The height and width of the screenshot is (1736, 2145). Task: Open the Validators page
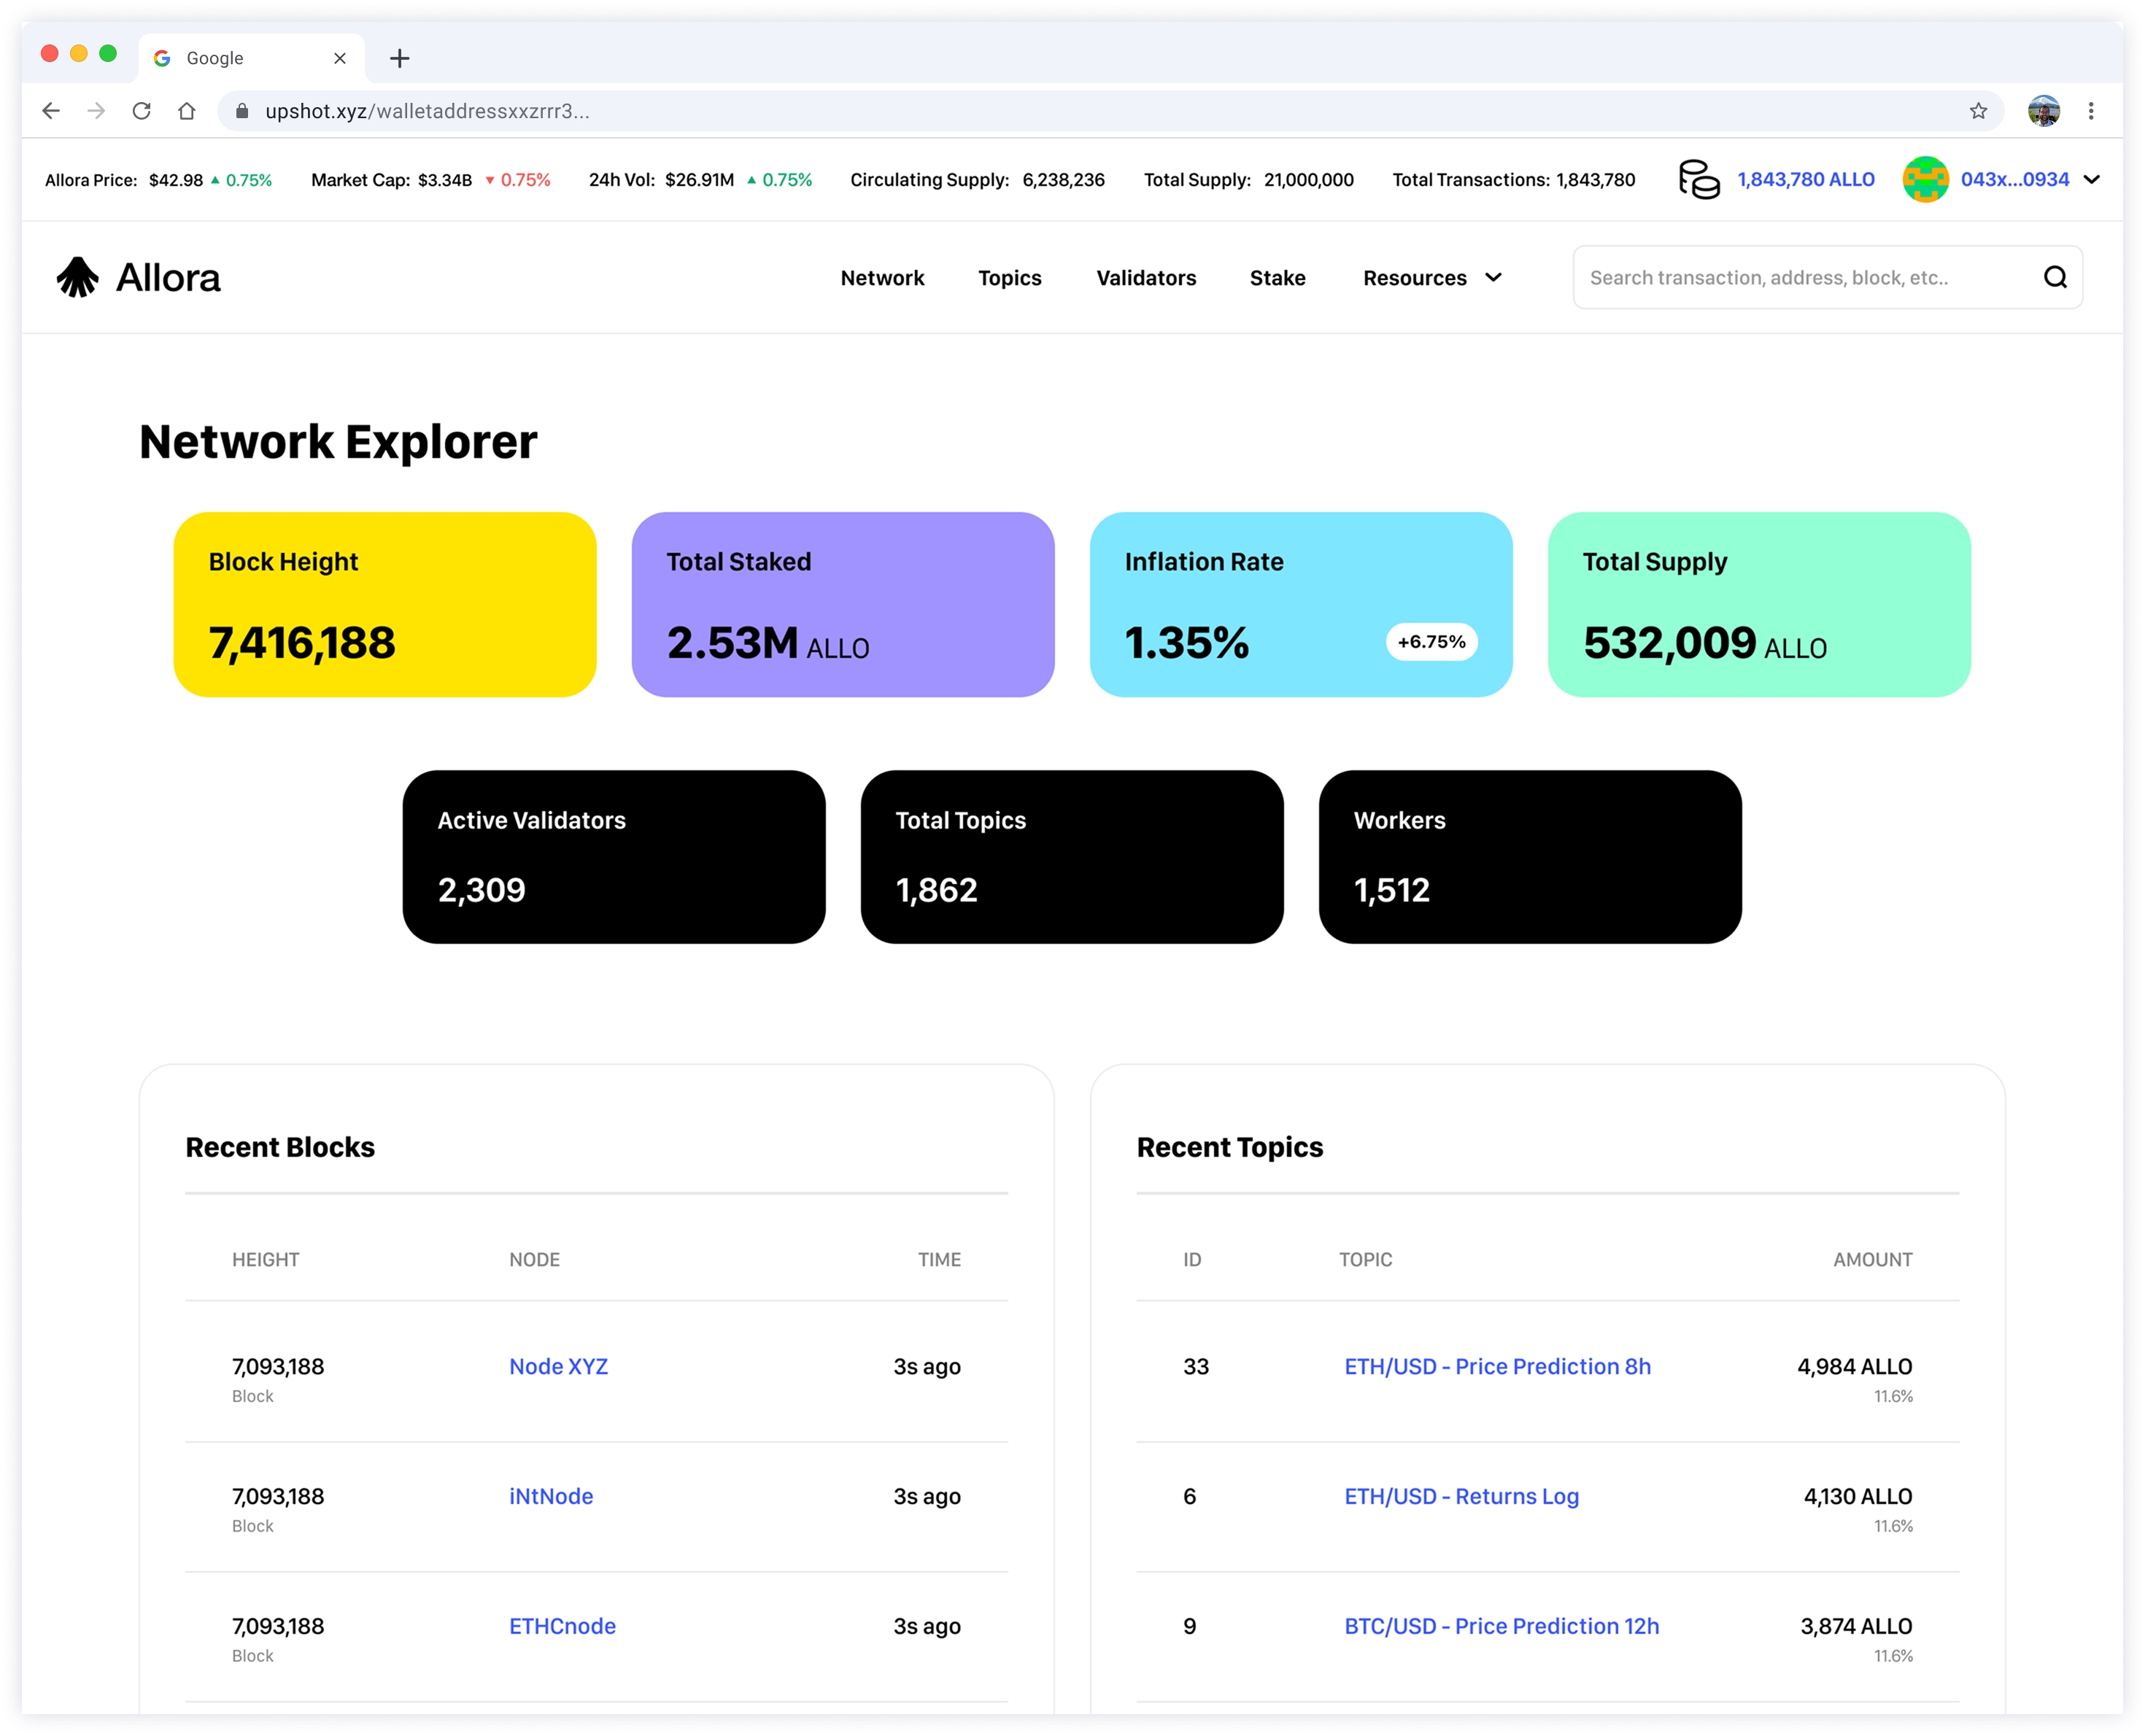pos(1146,278)
